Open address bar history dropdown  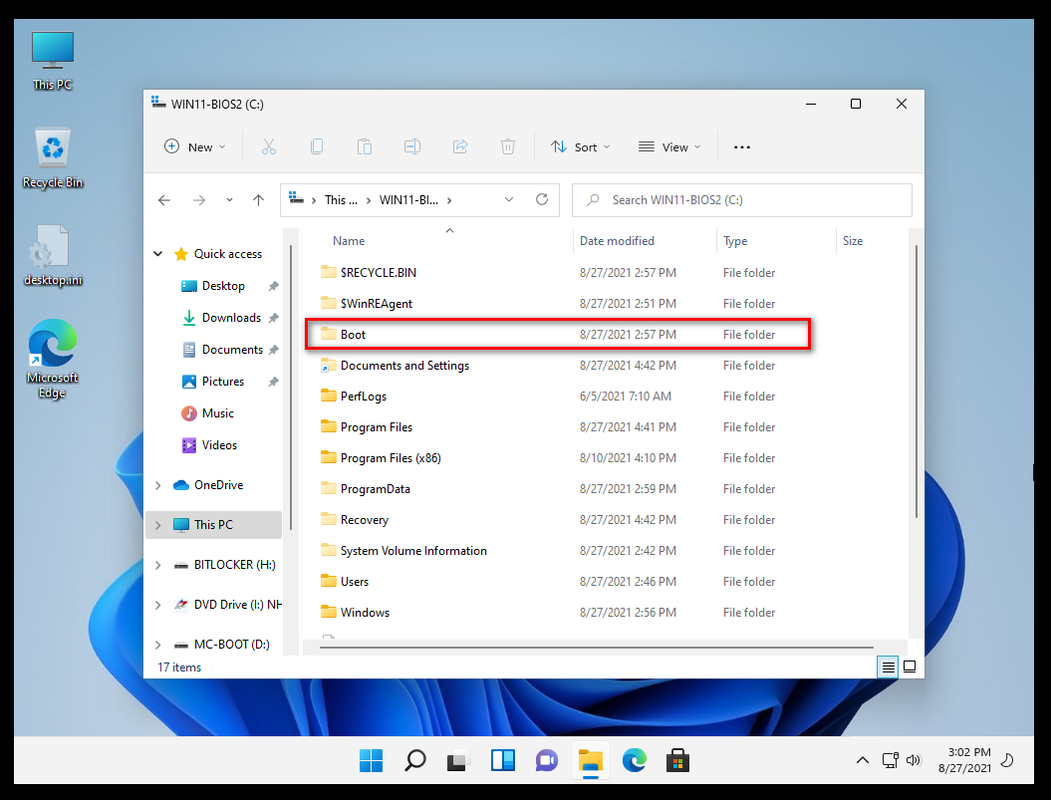click(509, 200)
